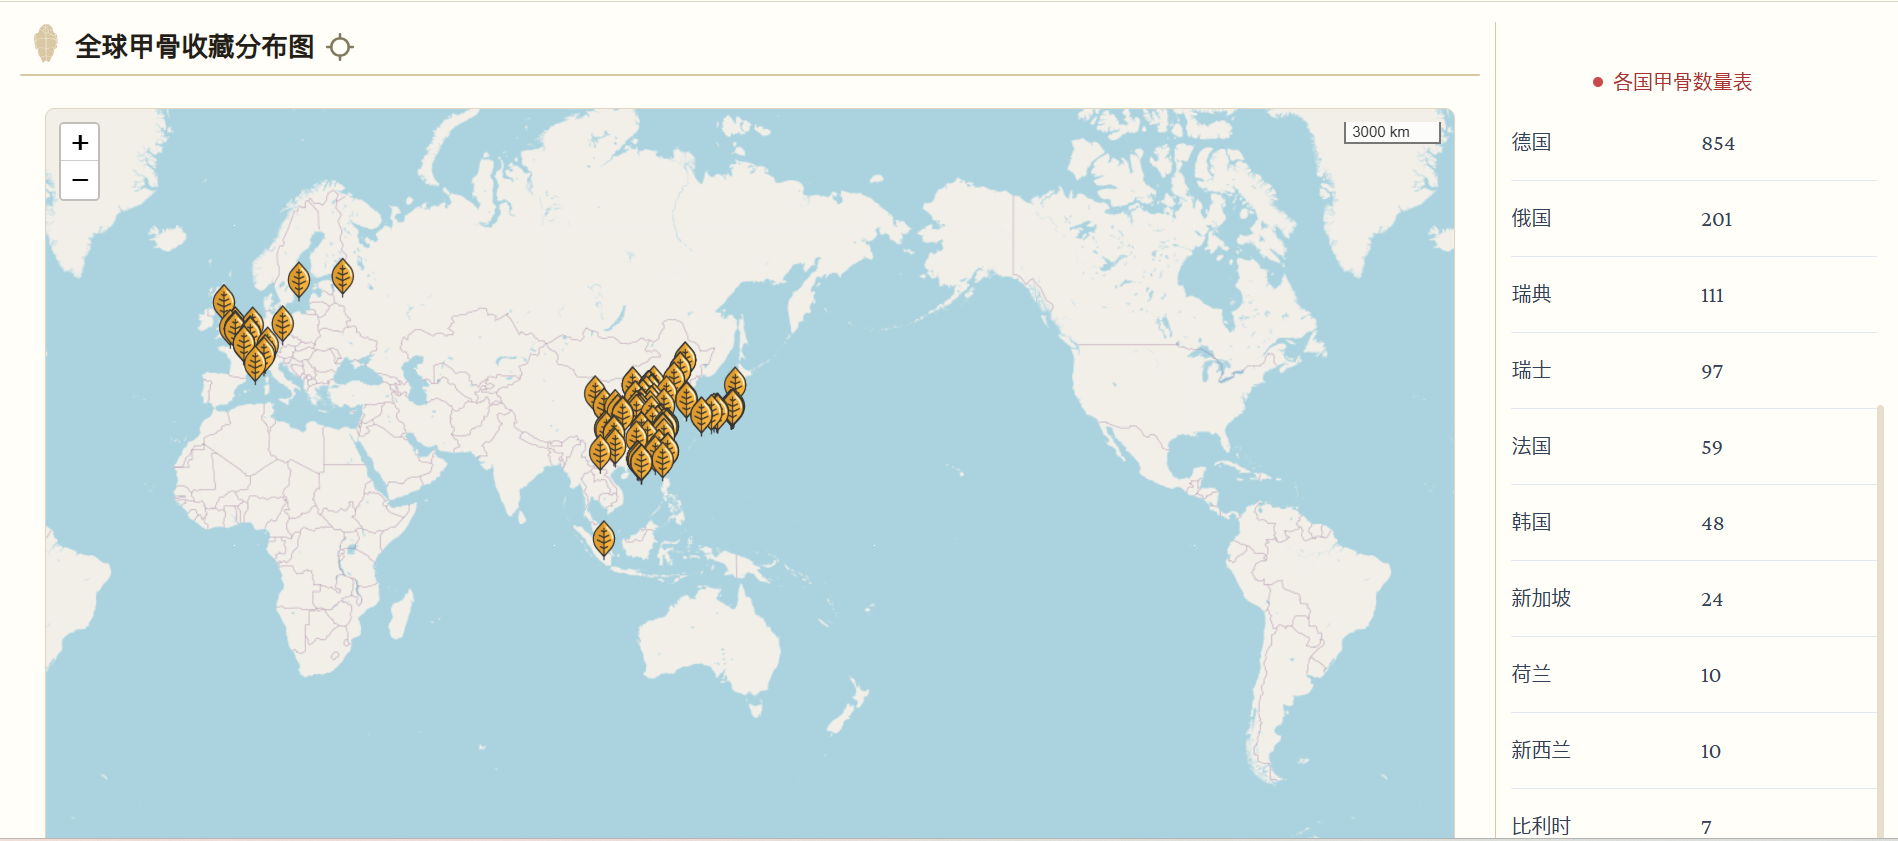Click the 德国 row showing 854
Image resolution: width=1898 pixels, height=841 pixels.
1692,143
